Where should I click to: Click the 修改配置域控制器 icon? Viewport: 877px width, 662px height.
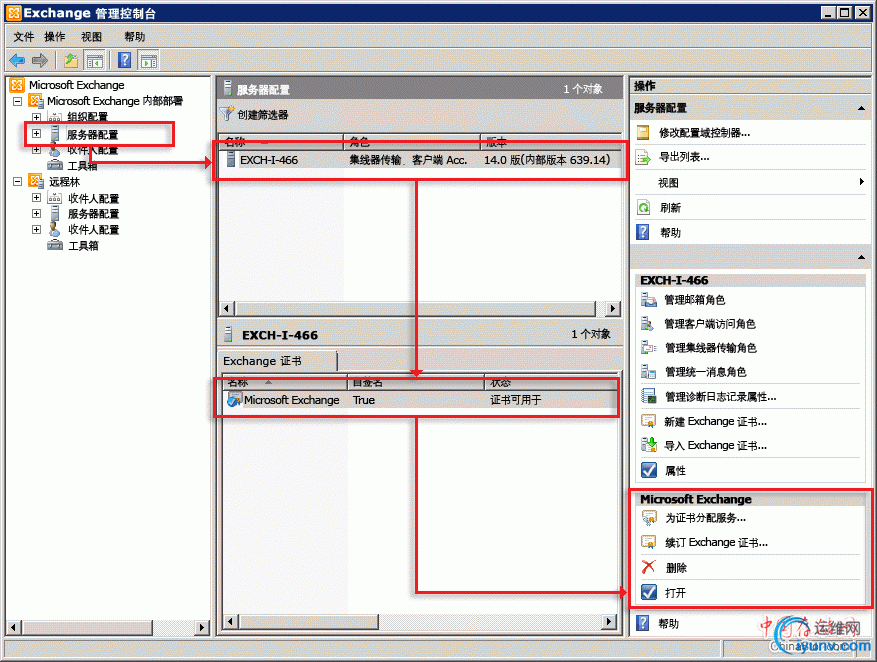click(x=643, y=133)
